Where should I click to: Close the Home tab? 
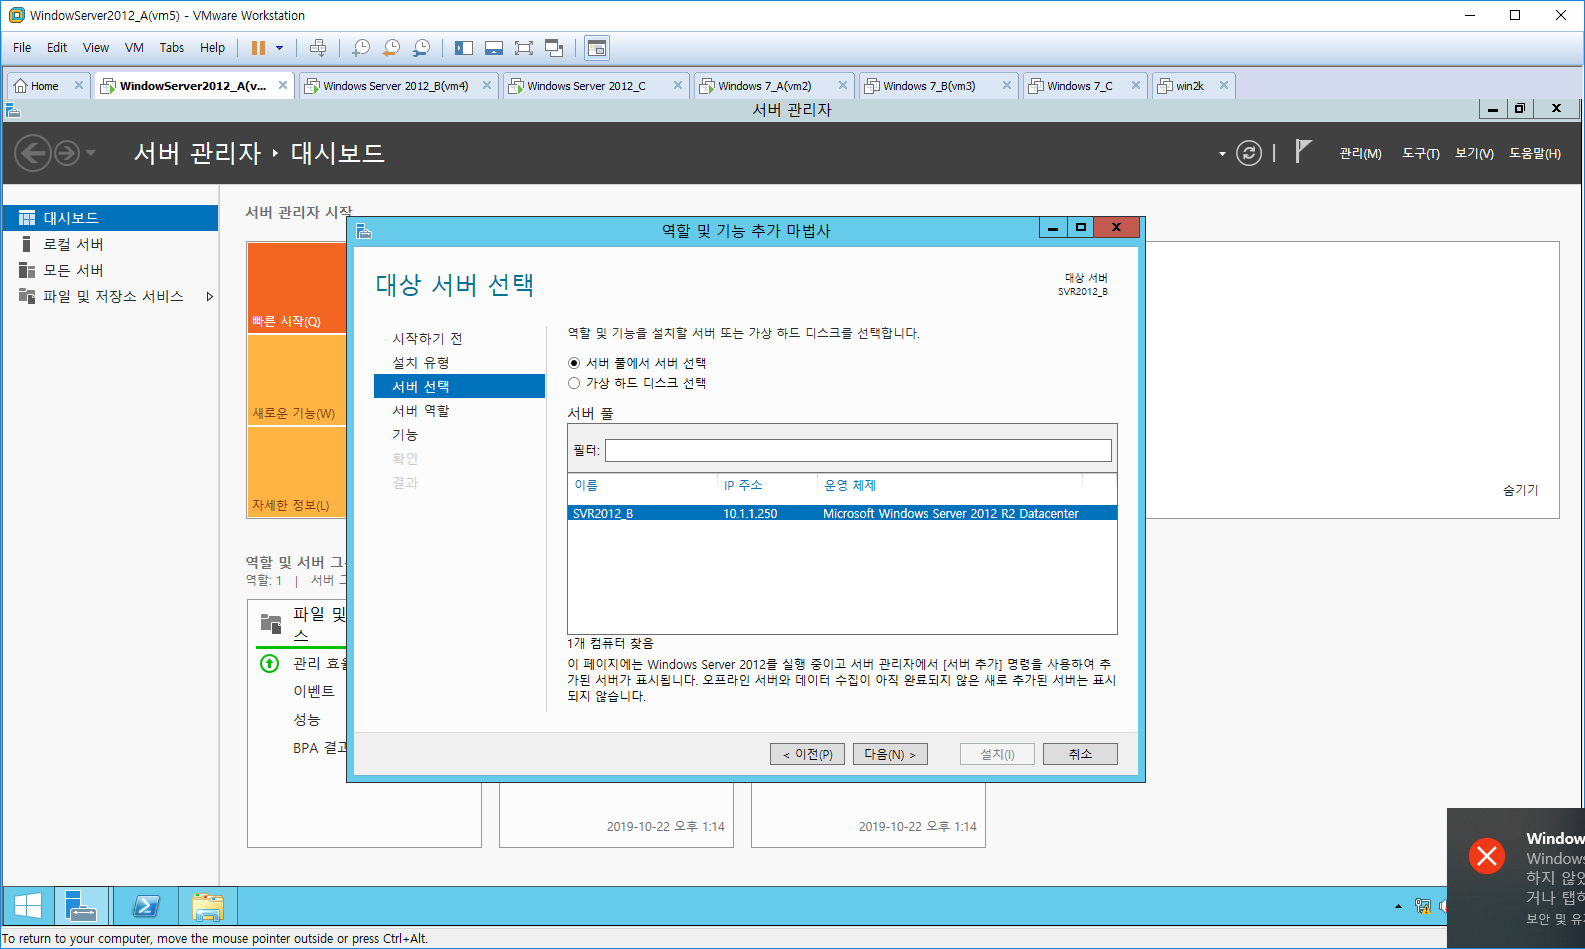pyautogui.click(x=79, y=86)
